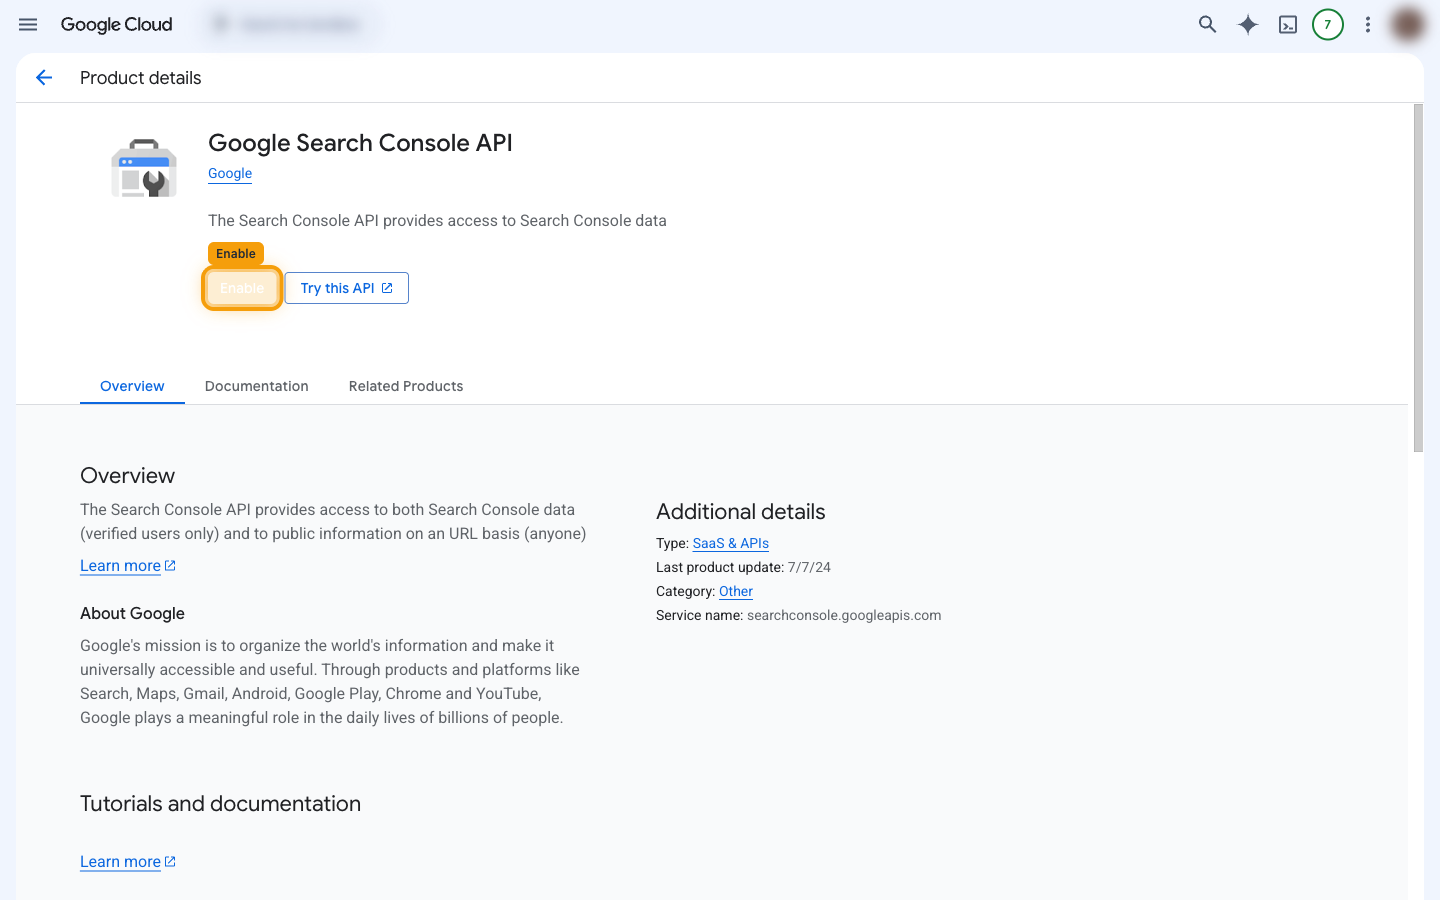Switch to the Related Products tab
This screenshot has width=1440, height=900.
406,386
